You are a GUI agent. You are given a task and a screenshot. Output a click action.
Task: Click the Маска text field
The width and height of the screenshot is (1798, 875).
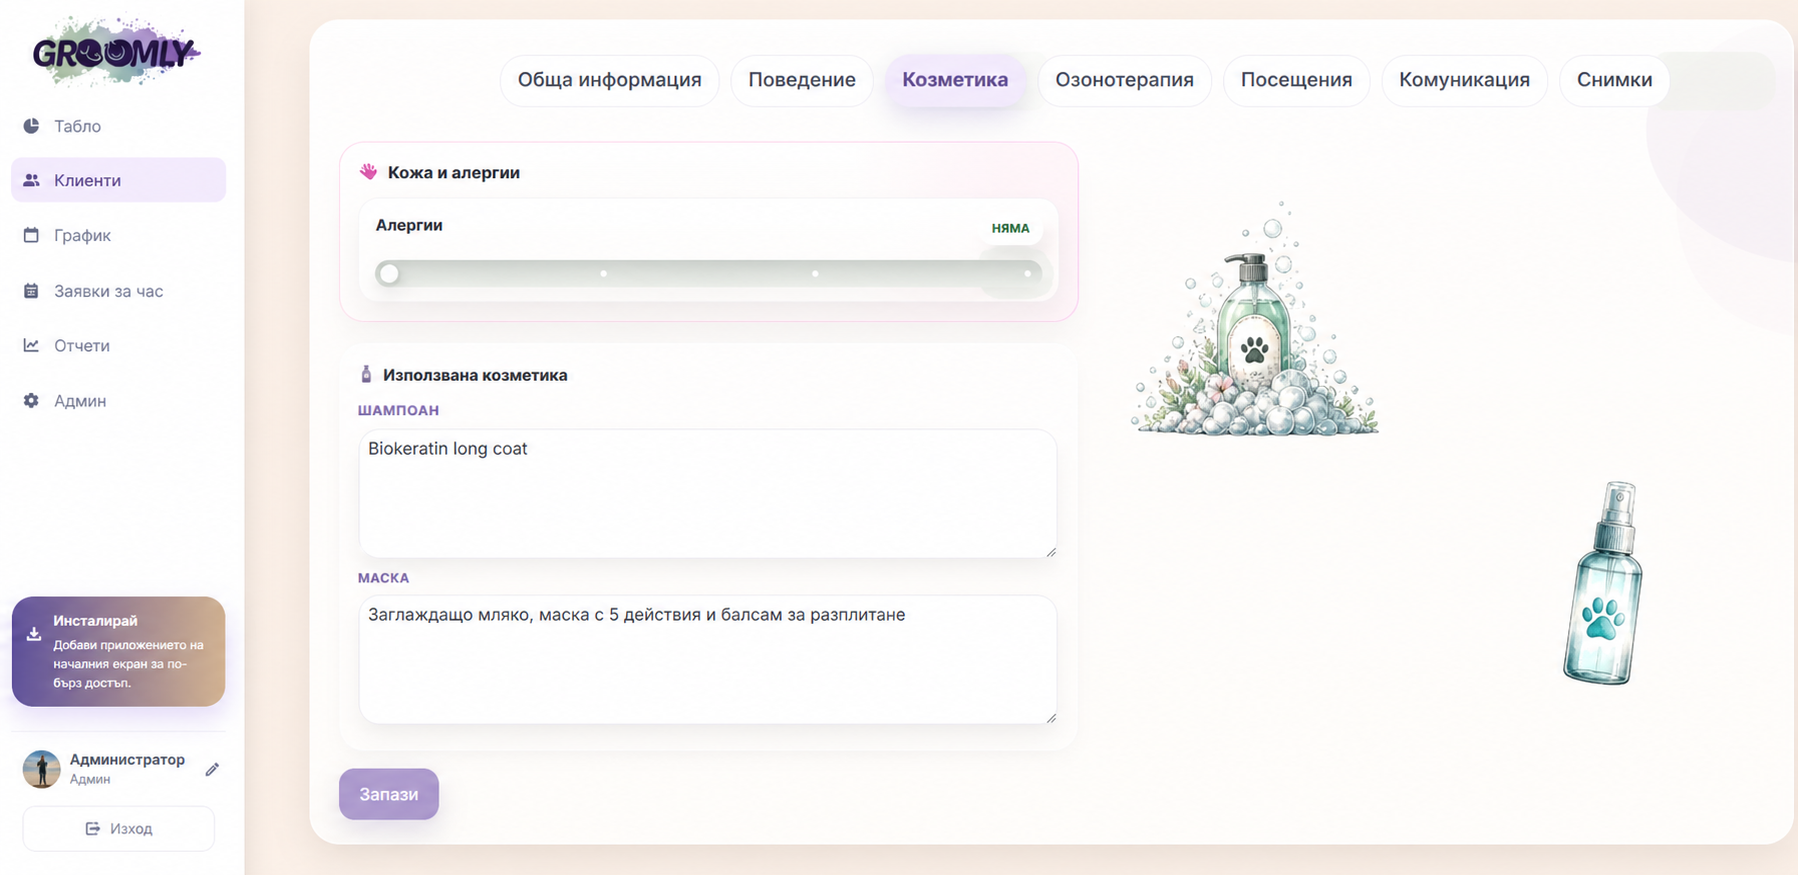tap(708, 659)
